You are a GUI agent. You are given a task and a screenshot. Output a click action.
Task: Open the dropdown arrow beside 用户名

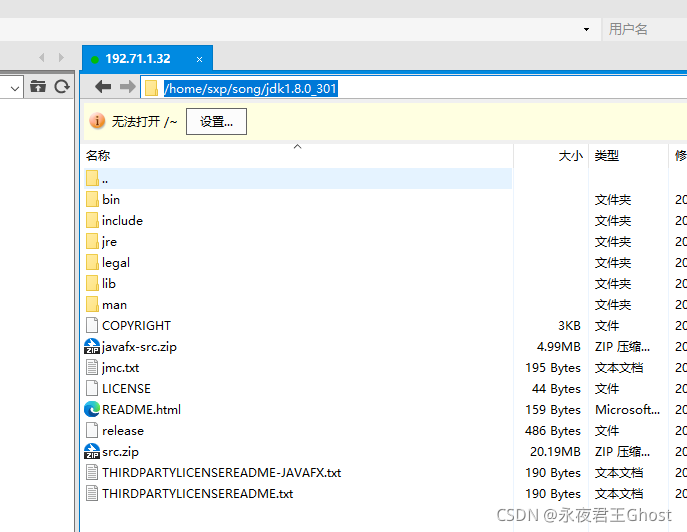[x=586, y=29]
